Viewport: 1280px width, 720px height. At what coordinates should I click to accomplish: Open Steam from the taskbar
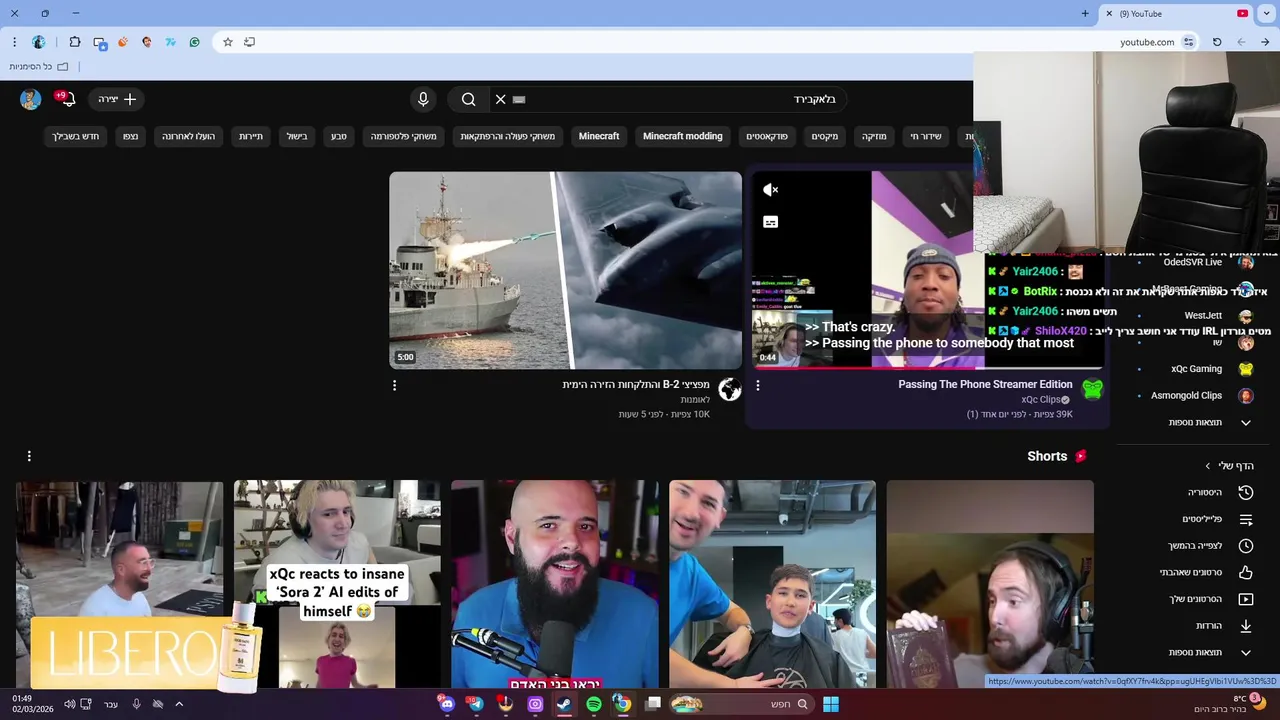click(x=564, y=704)
